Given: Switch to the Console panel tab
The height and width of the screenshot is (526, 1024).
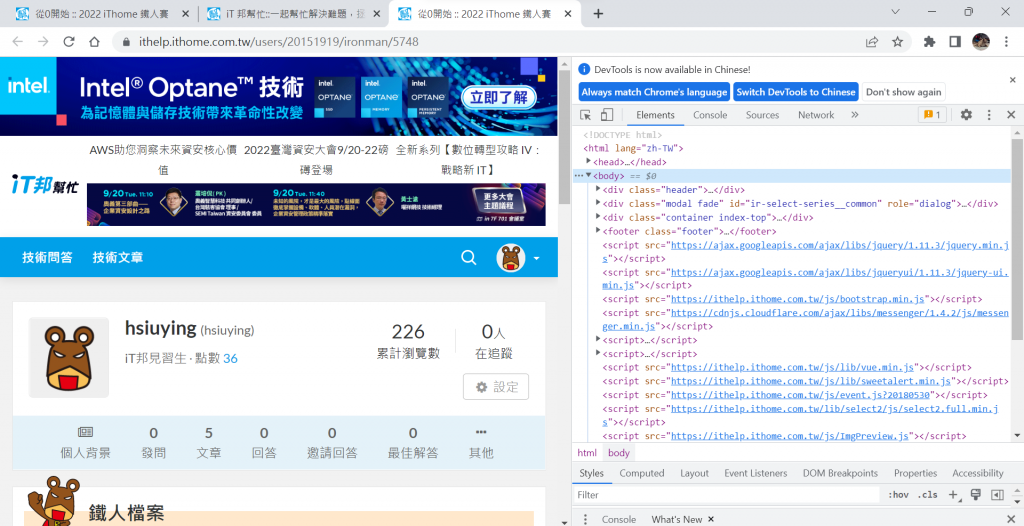Looking at the screenshot, I should click(710, 115).
